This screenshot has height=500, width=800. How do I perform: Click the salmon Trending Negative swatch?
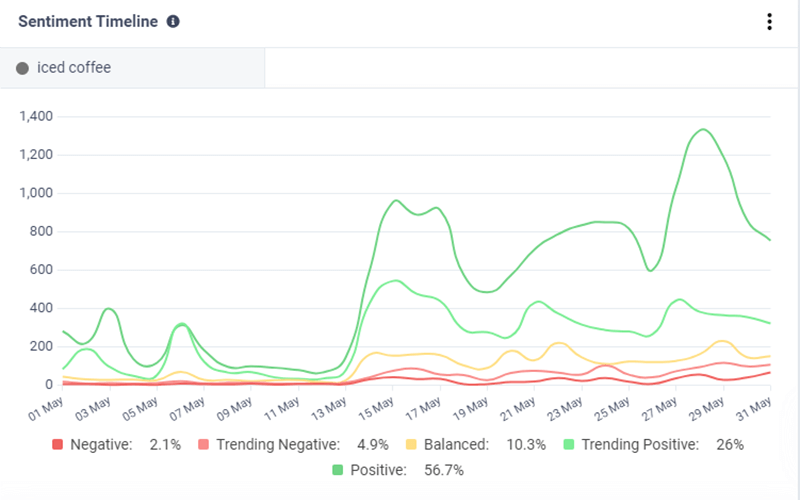pyautogui.click(x=203, y=444)
